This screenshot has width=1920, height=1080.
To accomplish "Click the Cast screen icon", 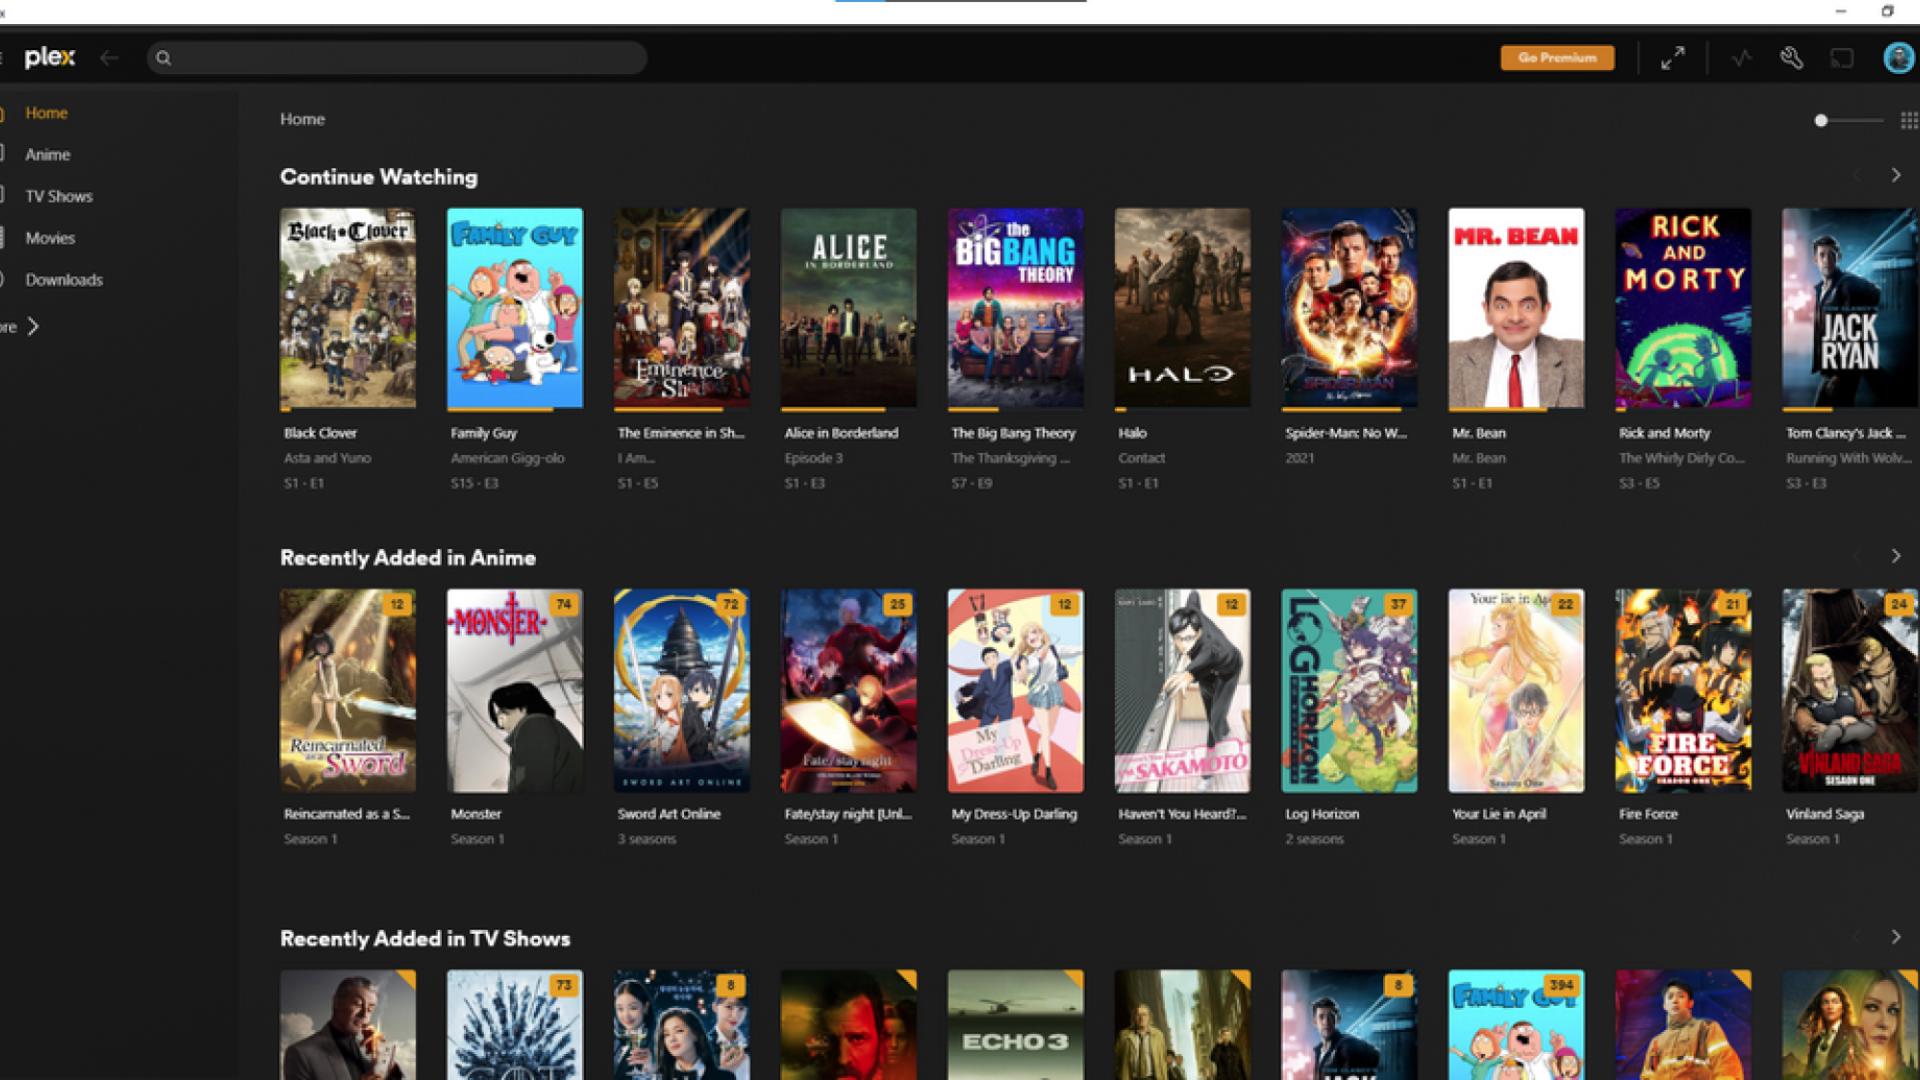I will [1841, 58].
